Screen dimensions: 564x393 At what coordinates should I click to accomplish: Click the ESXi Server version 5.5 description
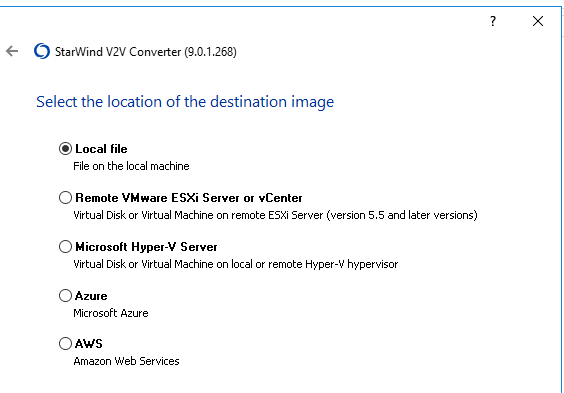coord(276,215)
